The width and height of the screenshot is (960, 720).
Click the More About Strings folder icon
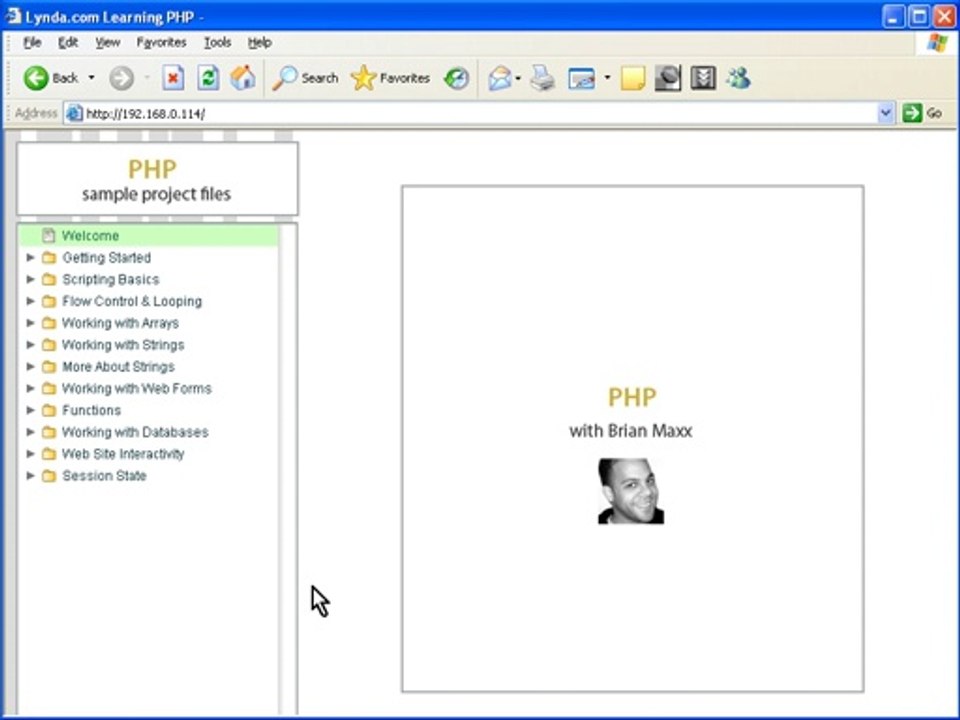(49, 367)
